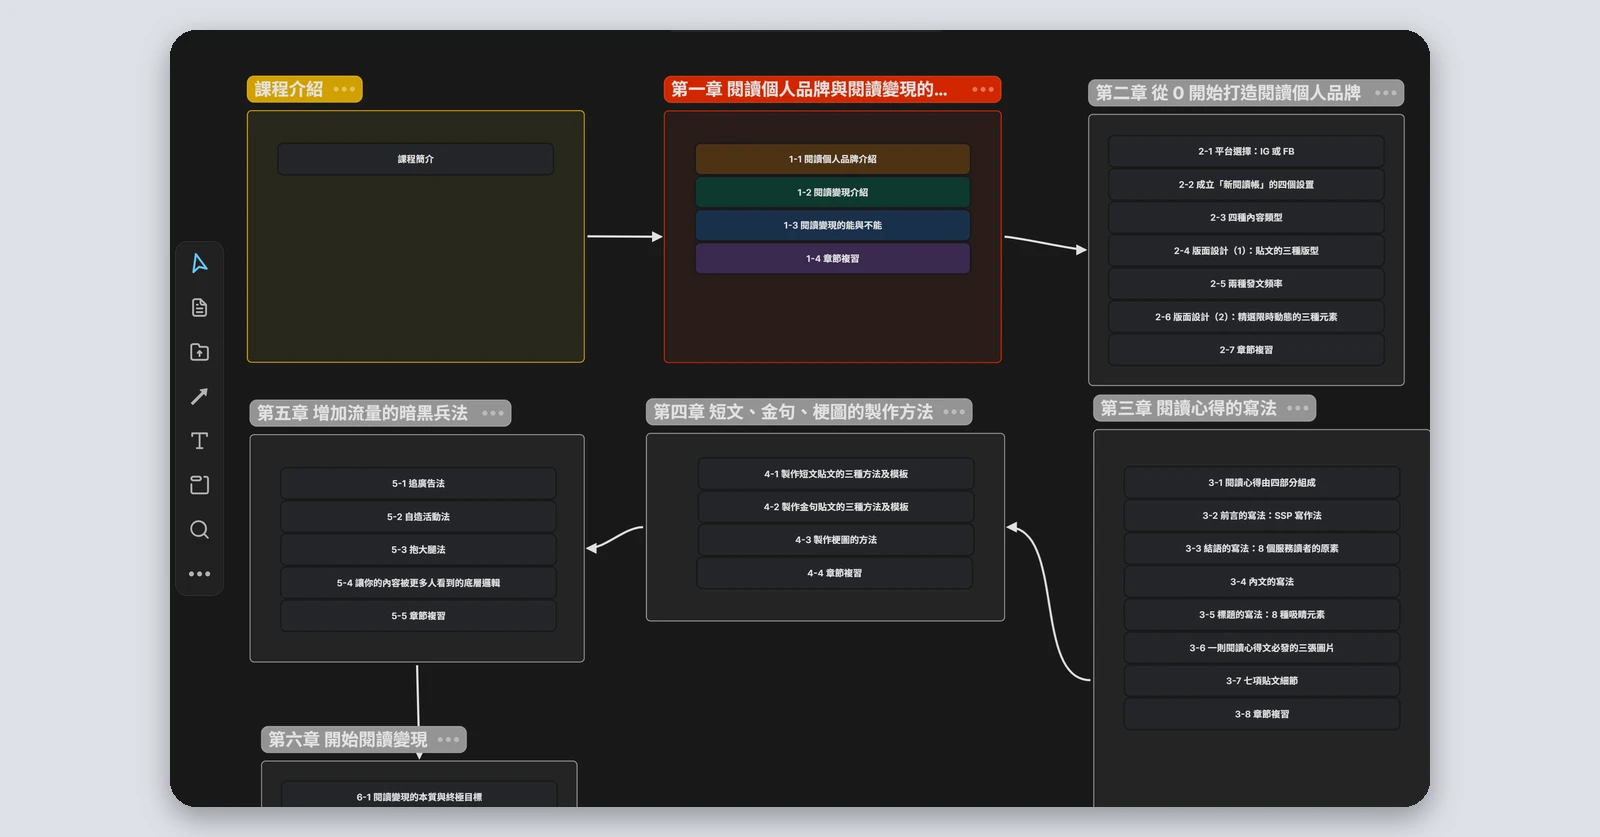
Task: Open search with the magnifier icon
Action: click(199, 530)
